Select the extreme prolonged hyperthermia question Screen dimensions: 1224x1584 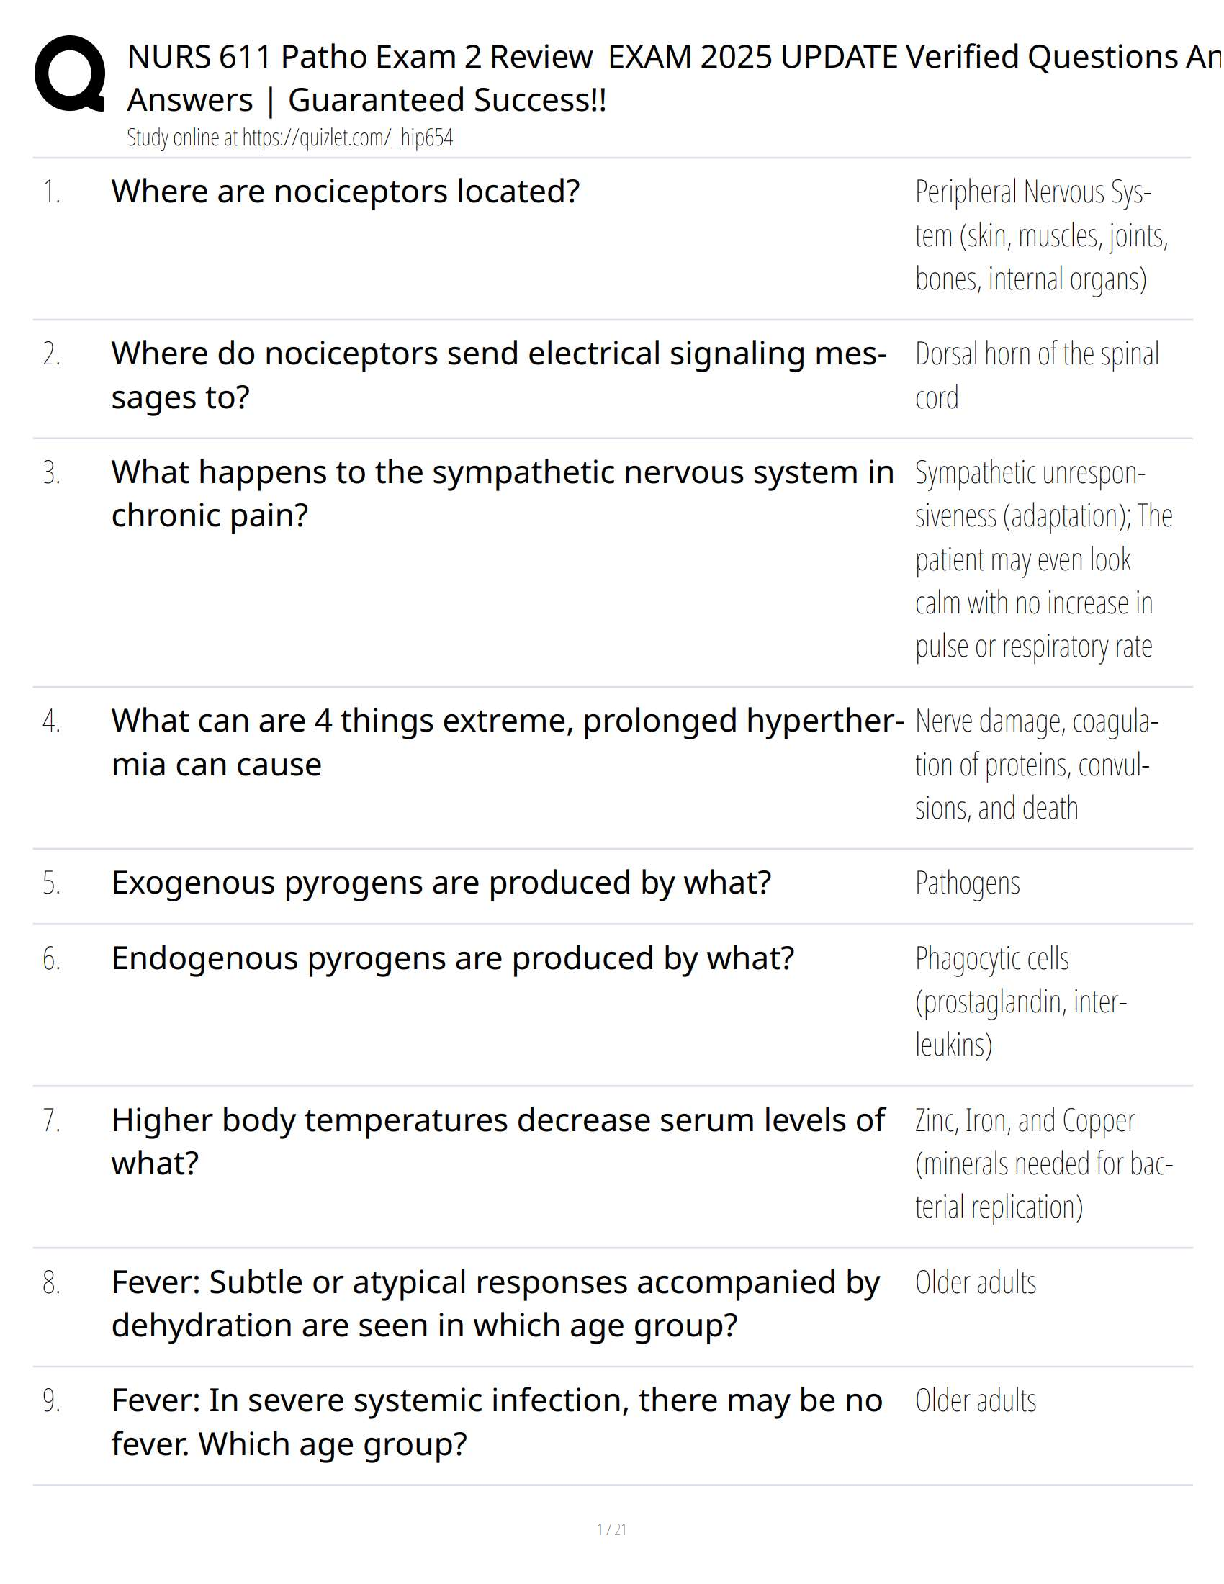(x=507, y=742)
